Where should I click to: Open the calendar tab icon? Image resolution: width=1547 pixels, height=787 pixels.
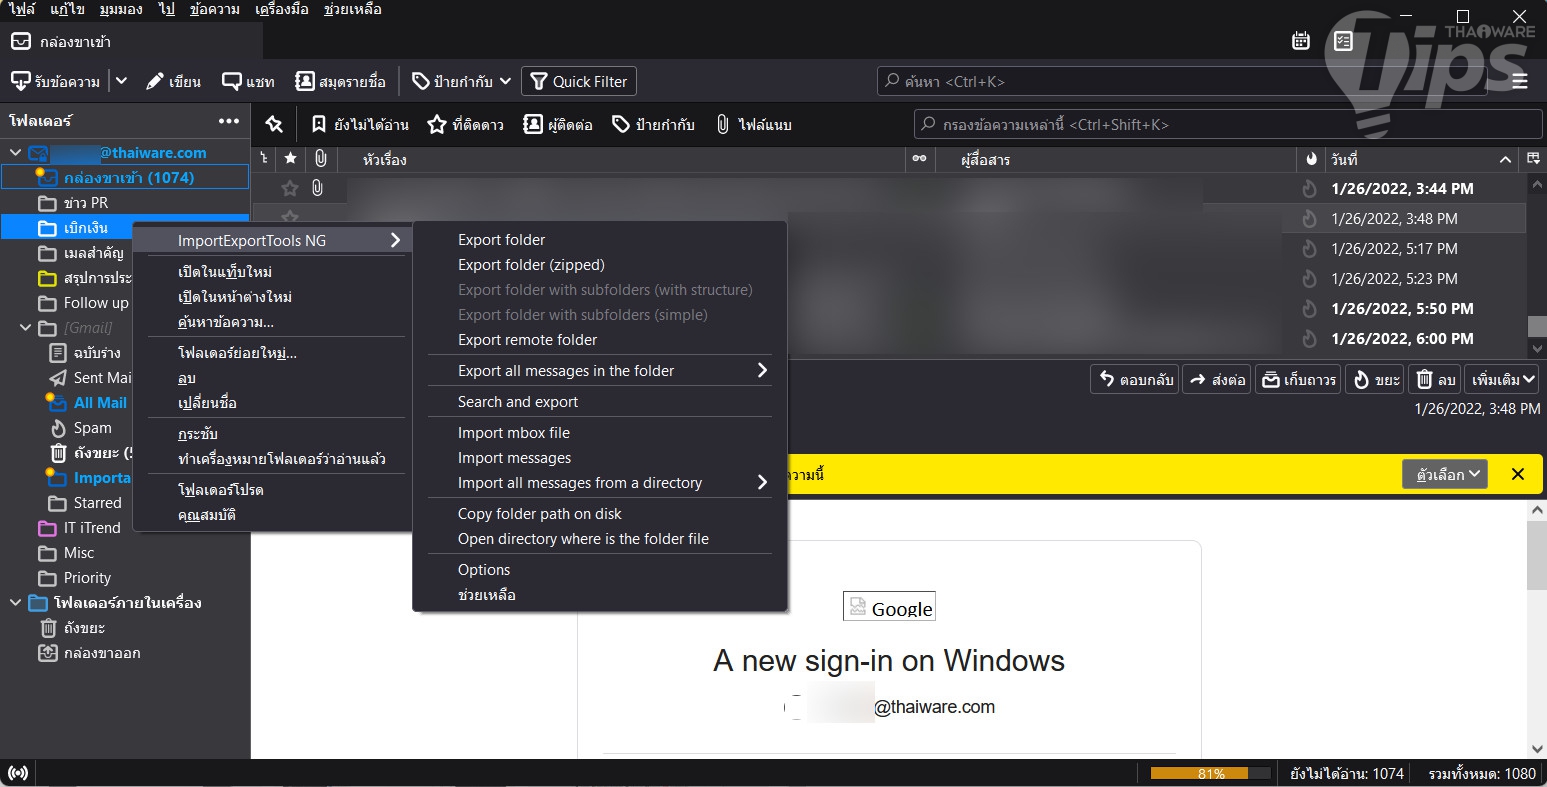click(1301, 41)
